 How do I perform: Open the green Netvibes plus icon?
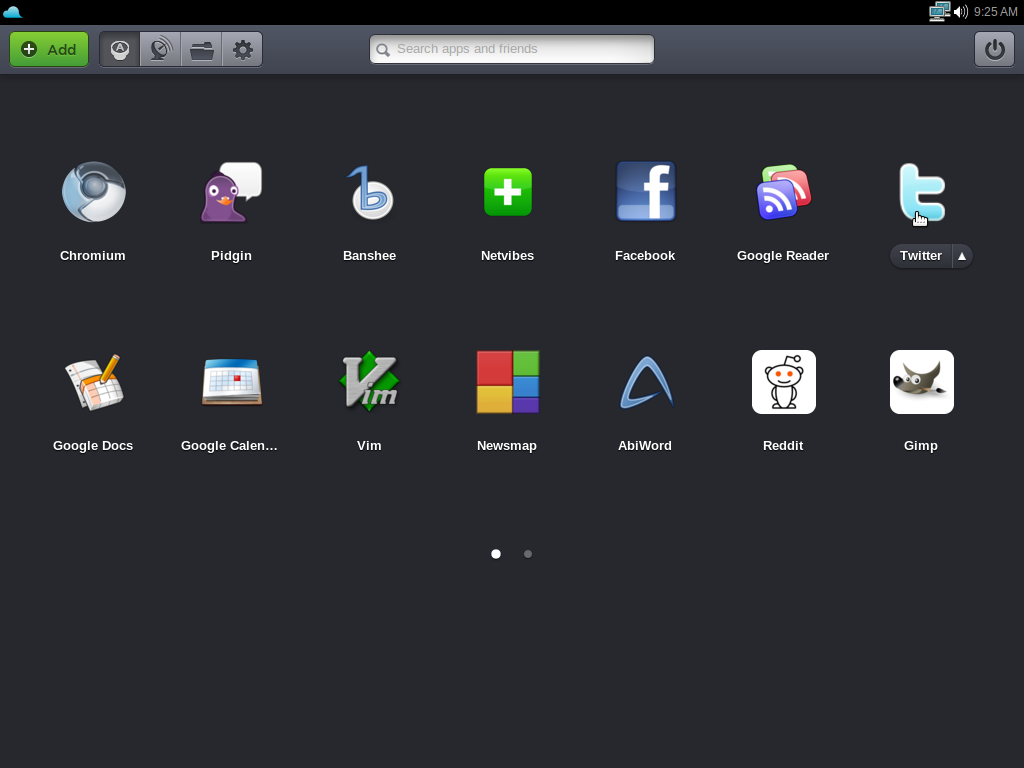(x=507, y=192)
